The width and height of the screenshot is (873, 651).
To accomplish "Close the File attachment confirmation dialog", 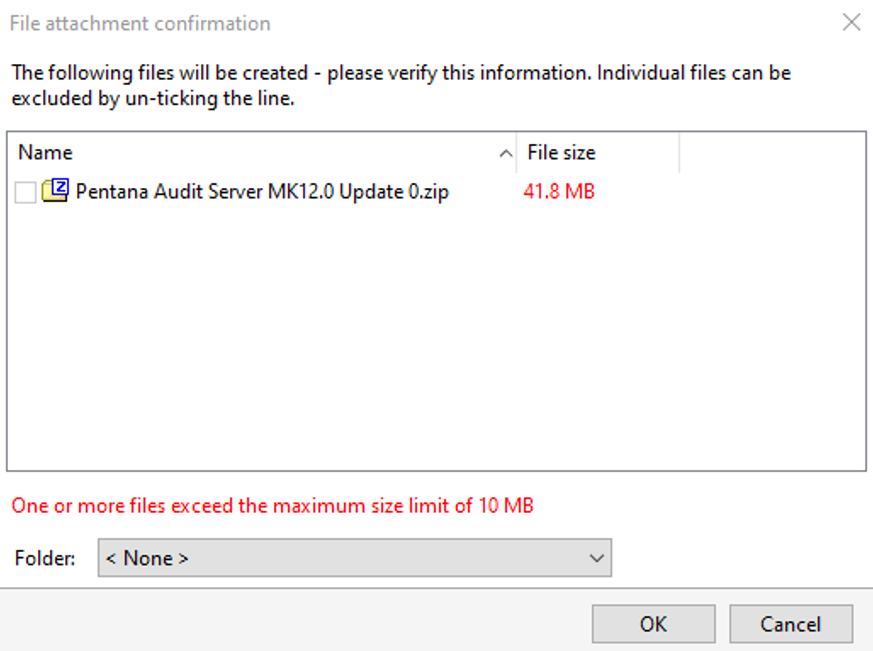I will point(851,22).
